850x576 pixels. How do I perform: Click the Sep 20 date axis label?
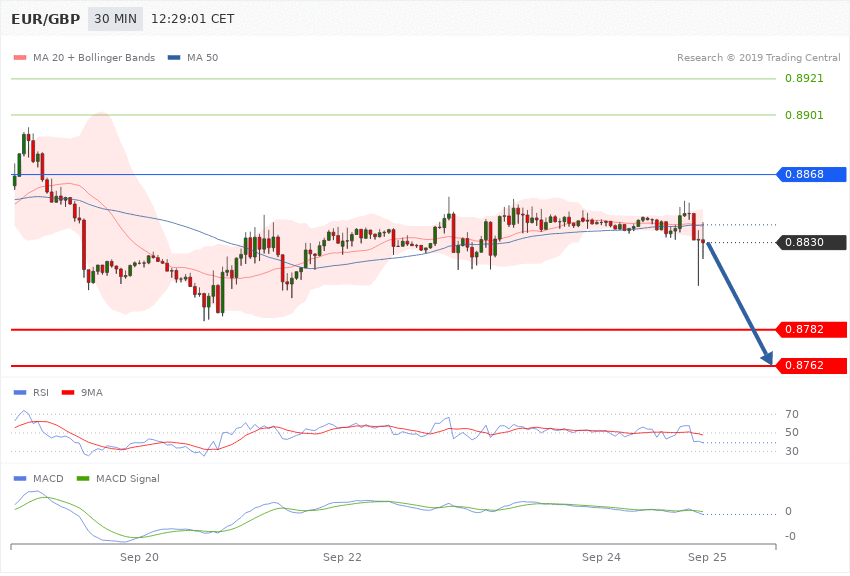139,557
